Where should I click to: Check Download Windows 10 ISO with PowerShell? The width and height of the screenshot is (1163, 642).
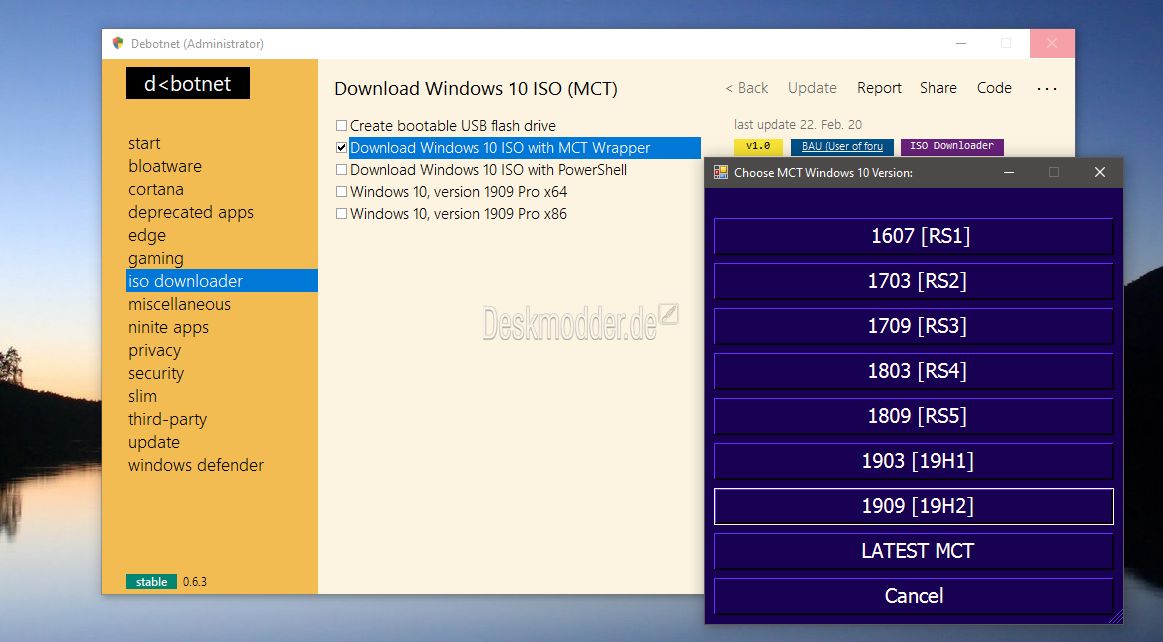tap(341, 170)
